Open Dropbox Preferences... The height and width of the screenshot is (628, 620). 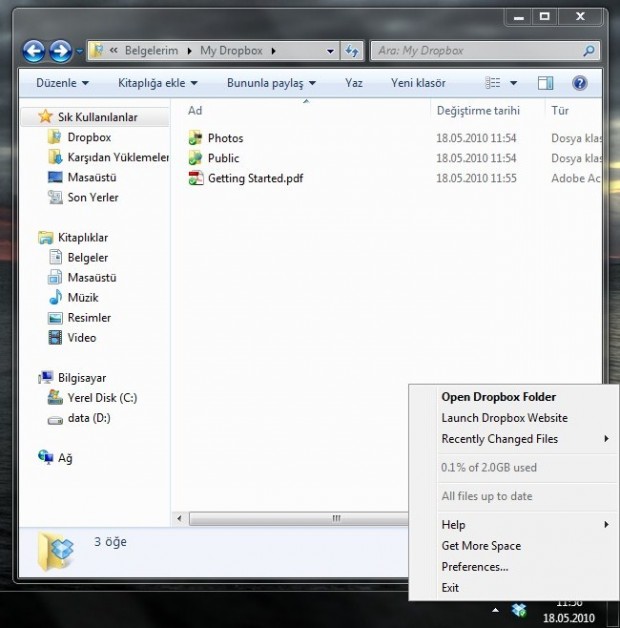tap(475, 567)
